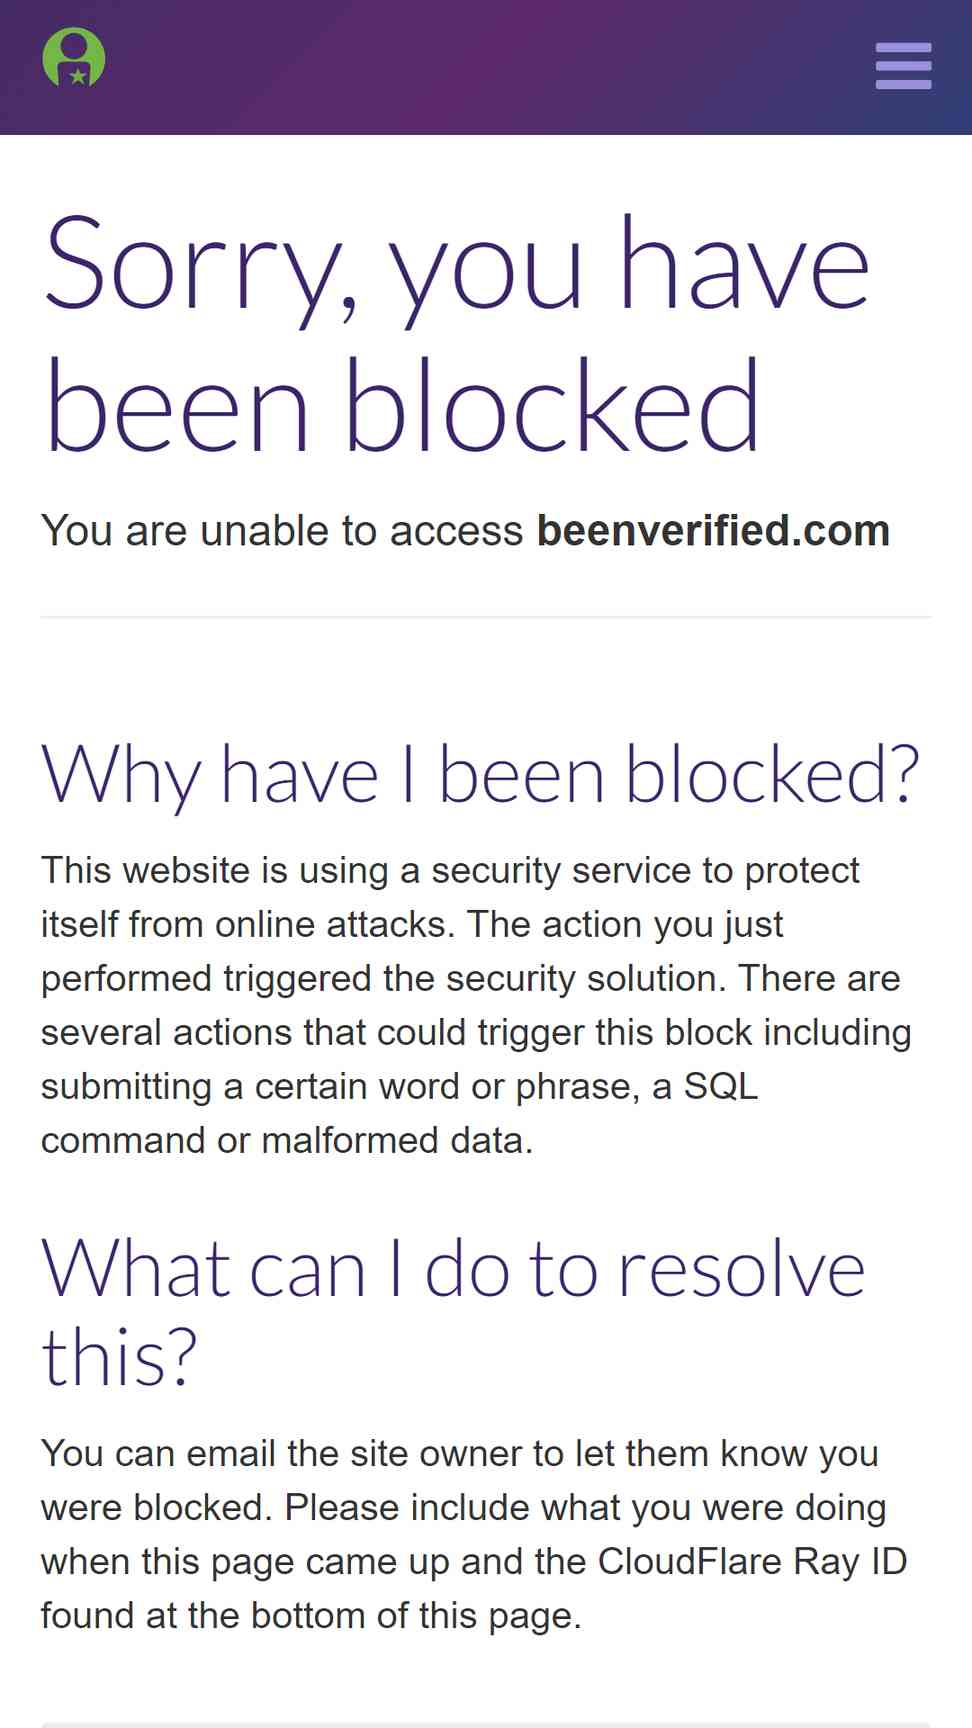Click the 'CloudFlare Ray ID' phrase
This screenshot has width=972, height=1728.
pos(752,1561)
